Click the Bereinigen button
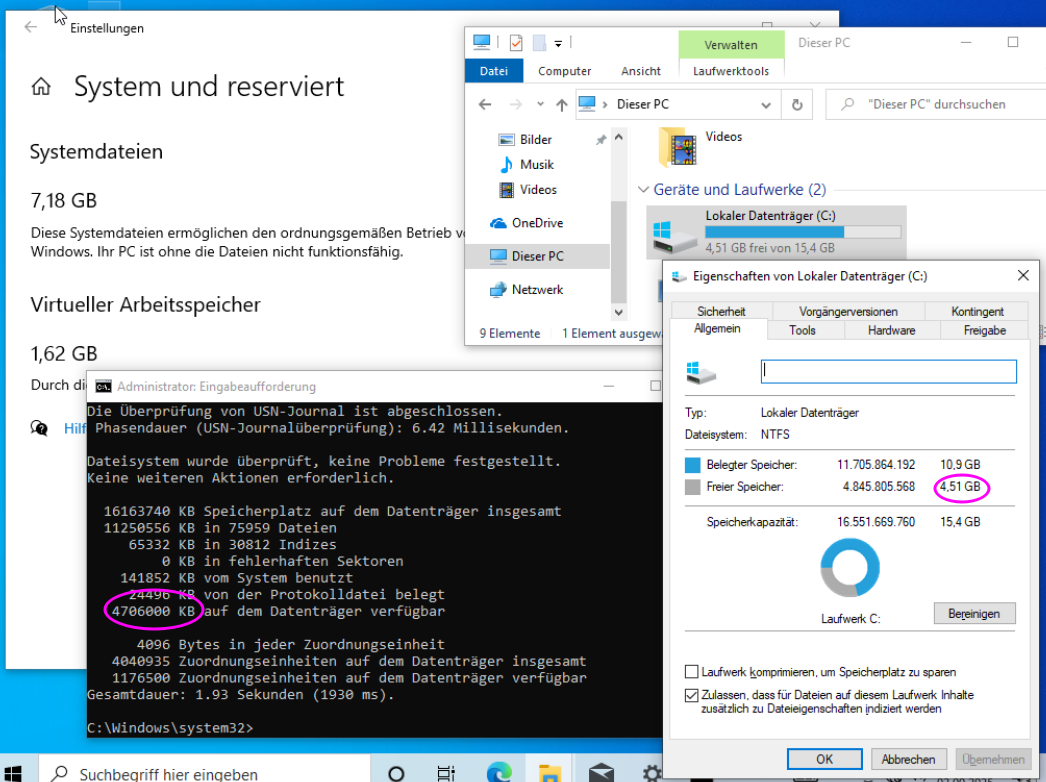The width and height of the screenshot is (1046, 782). pos(973,613)
